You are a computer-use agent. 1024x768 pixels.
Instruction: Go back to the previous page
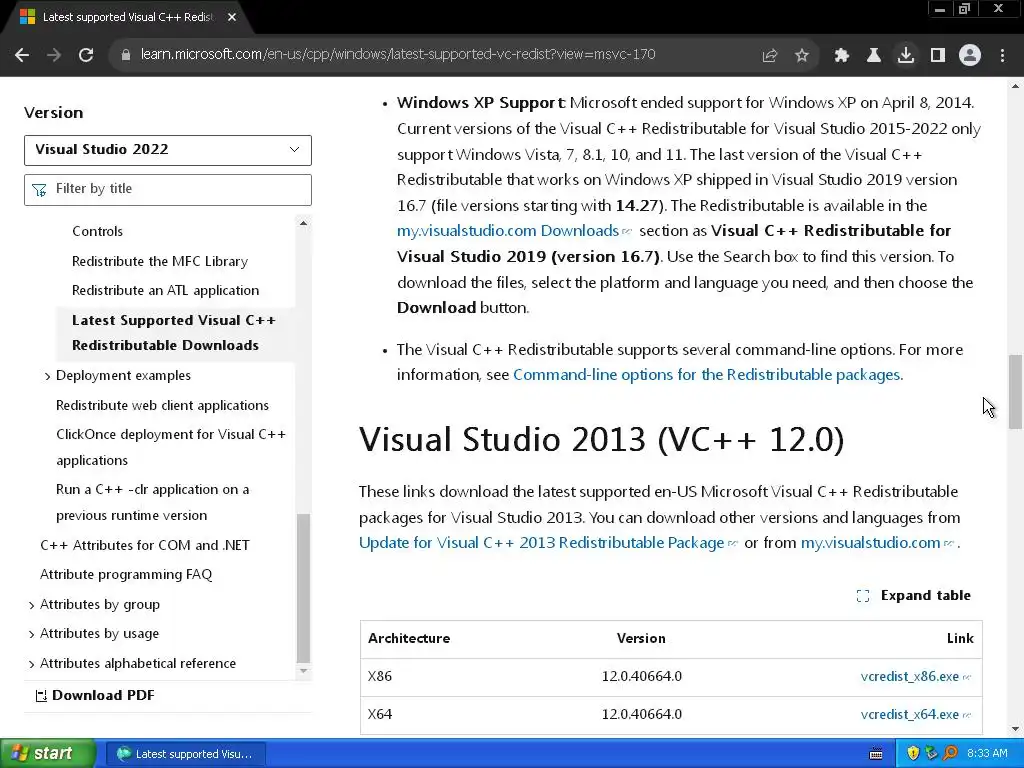tap(22, 55)
